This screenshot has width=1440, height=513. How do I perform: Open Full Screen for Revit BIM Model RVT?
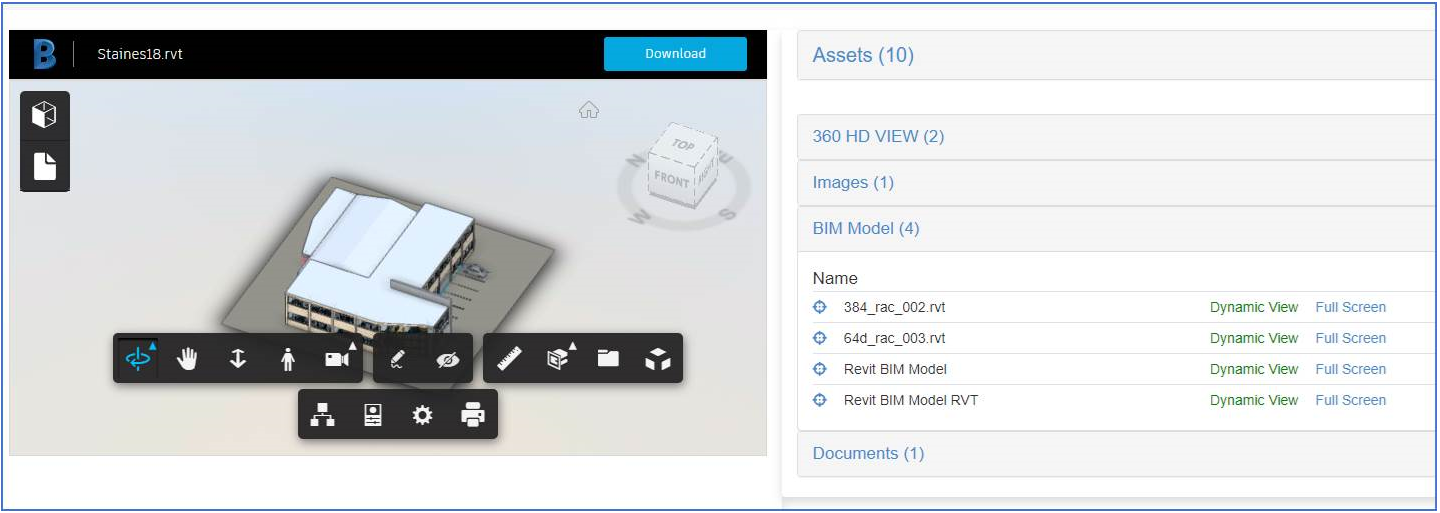(1351, 400)
